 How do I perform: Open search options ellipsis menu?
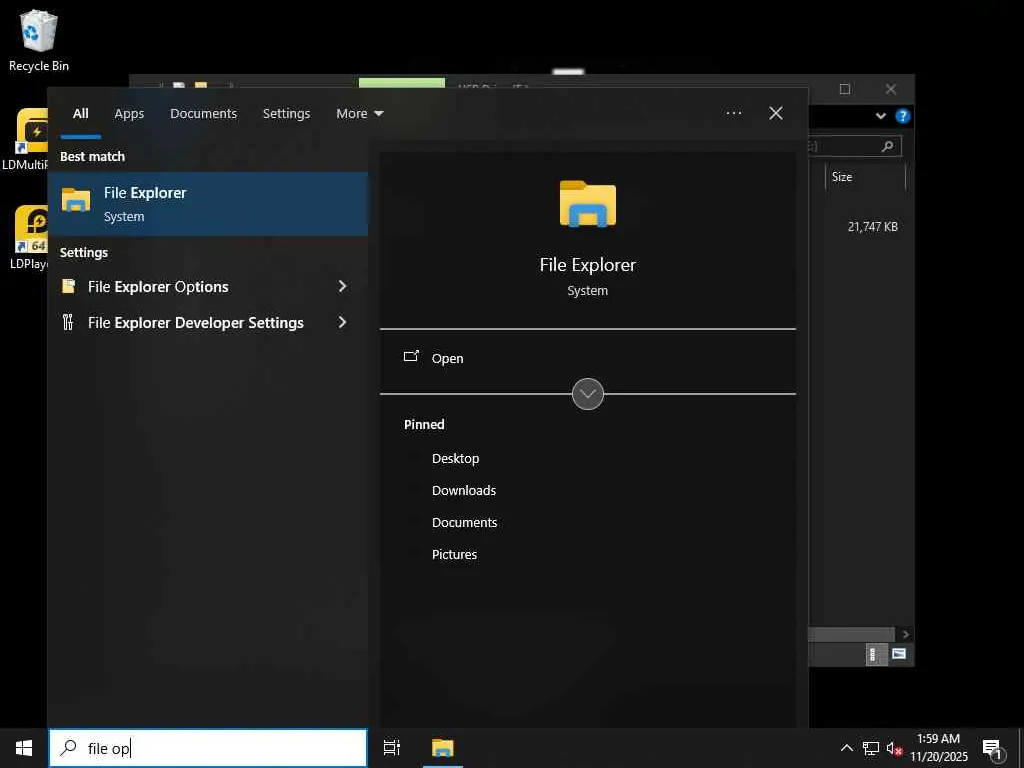pos(733,113)
